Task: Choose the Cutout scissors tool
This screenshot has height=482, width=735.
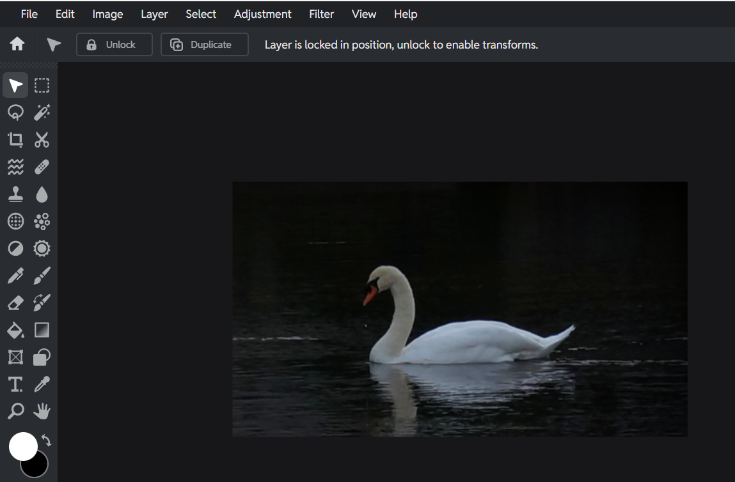Action: tap(42, 140)
